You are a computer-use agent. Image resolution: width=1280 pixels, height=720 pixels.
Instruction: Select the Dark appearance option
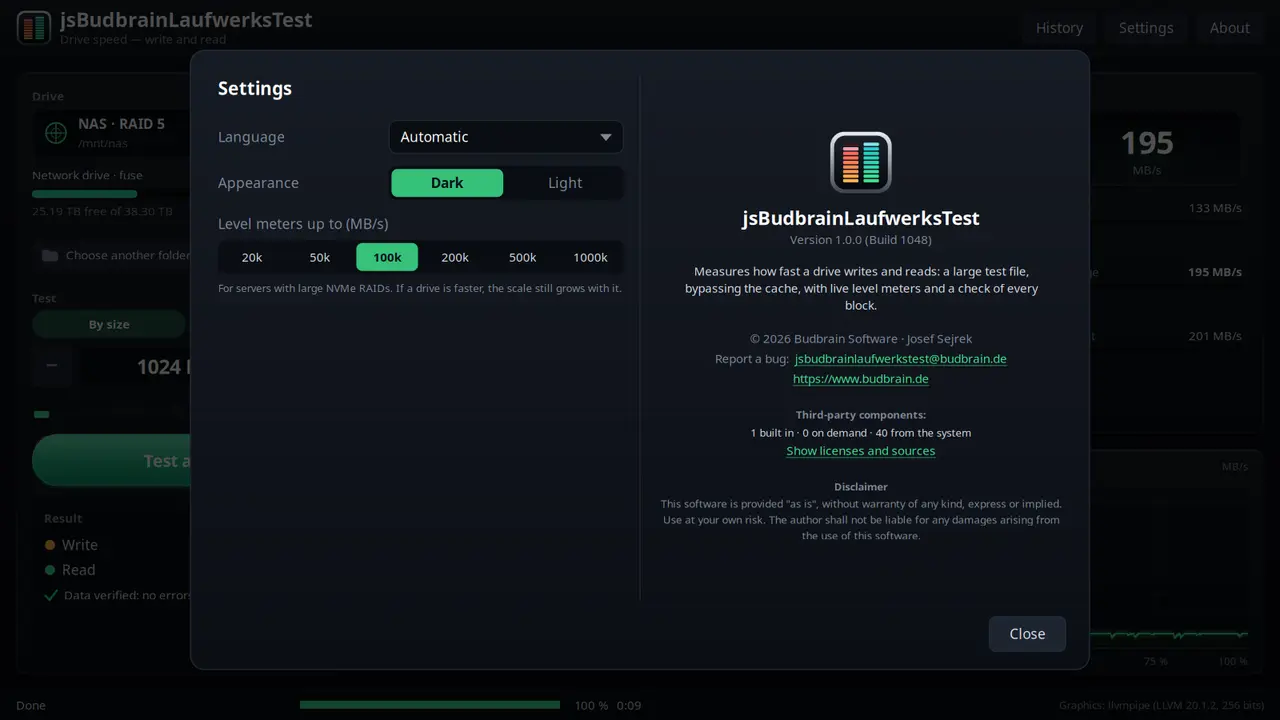click(x=447, y=183)
